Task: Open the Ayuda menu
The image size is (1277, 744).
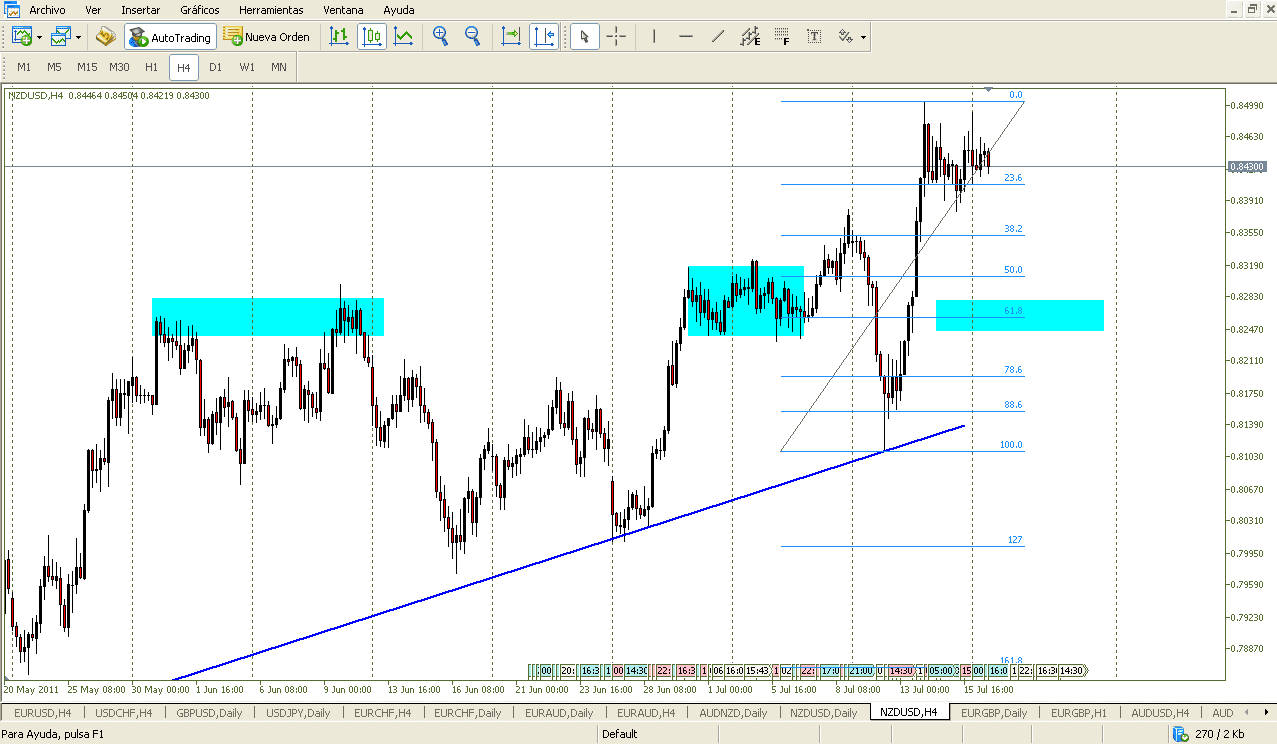Action: [x=399, y=9]
